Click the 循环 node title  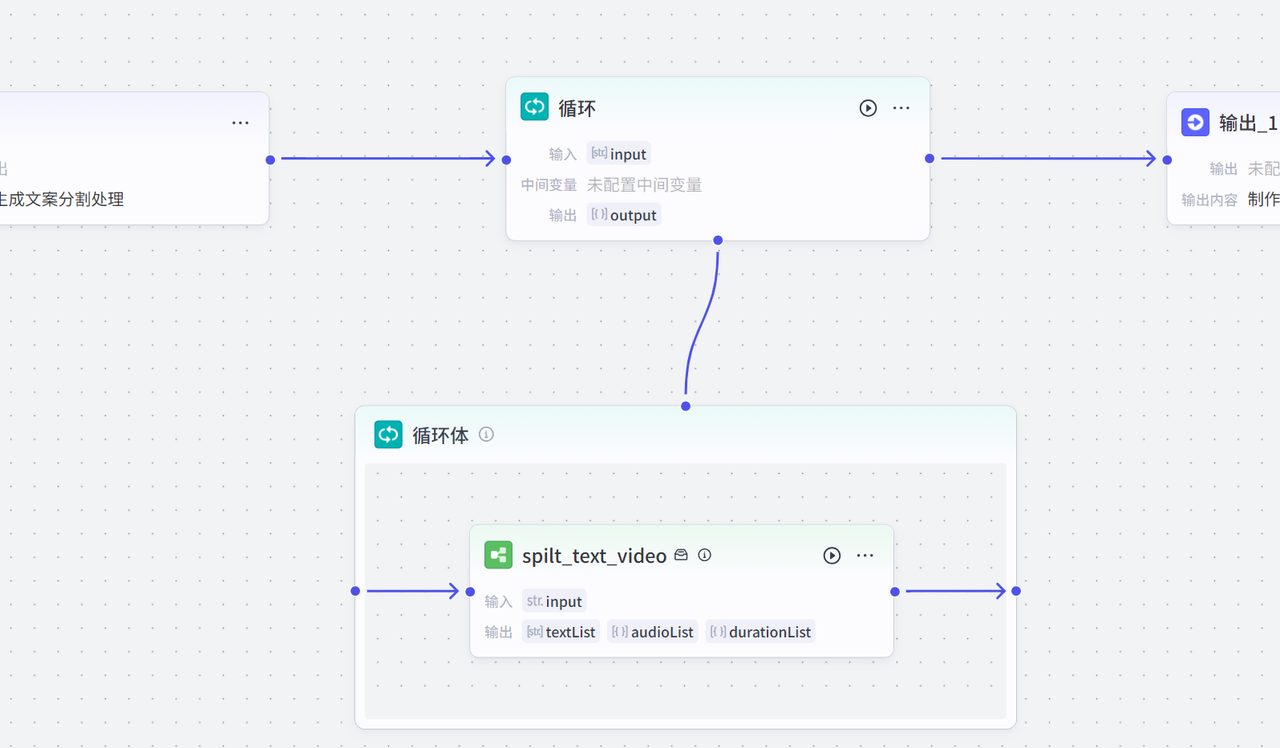pyautogui.click(x=577, y=108)
